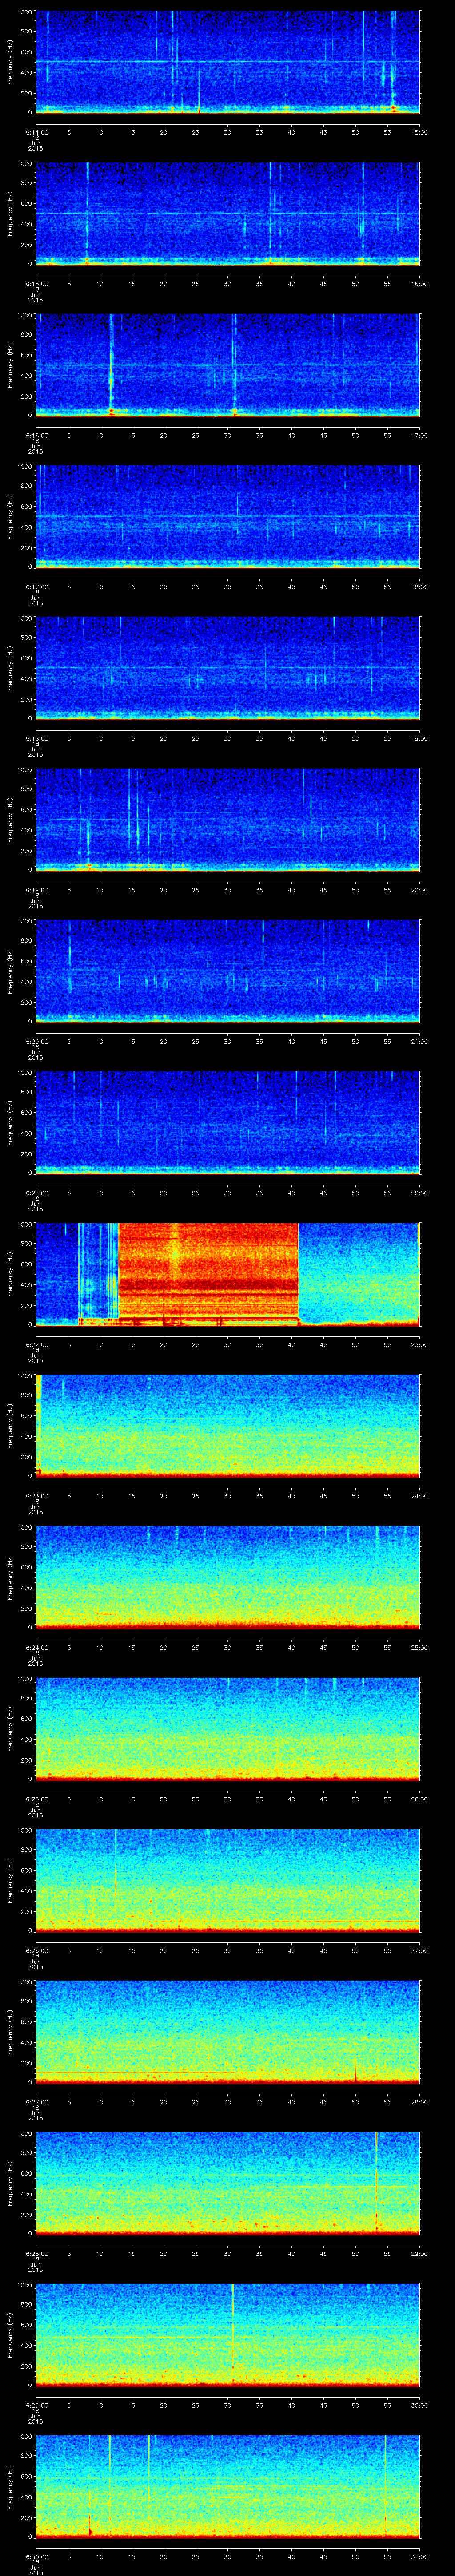Screen dimensions: 455x2576
Task: Click the 15:00 end time label
Action: [x=420, y=131]
